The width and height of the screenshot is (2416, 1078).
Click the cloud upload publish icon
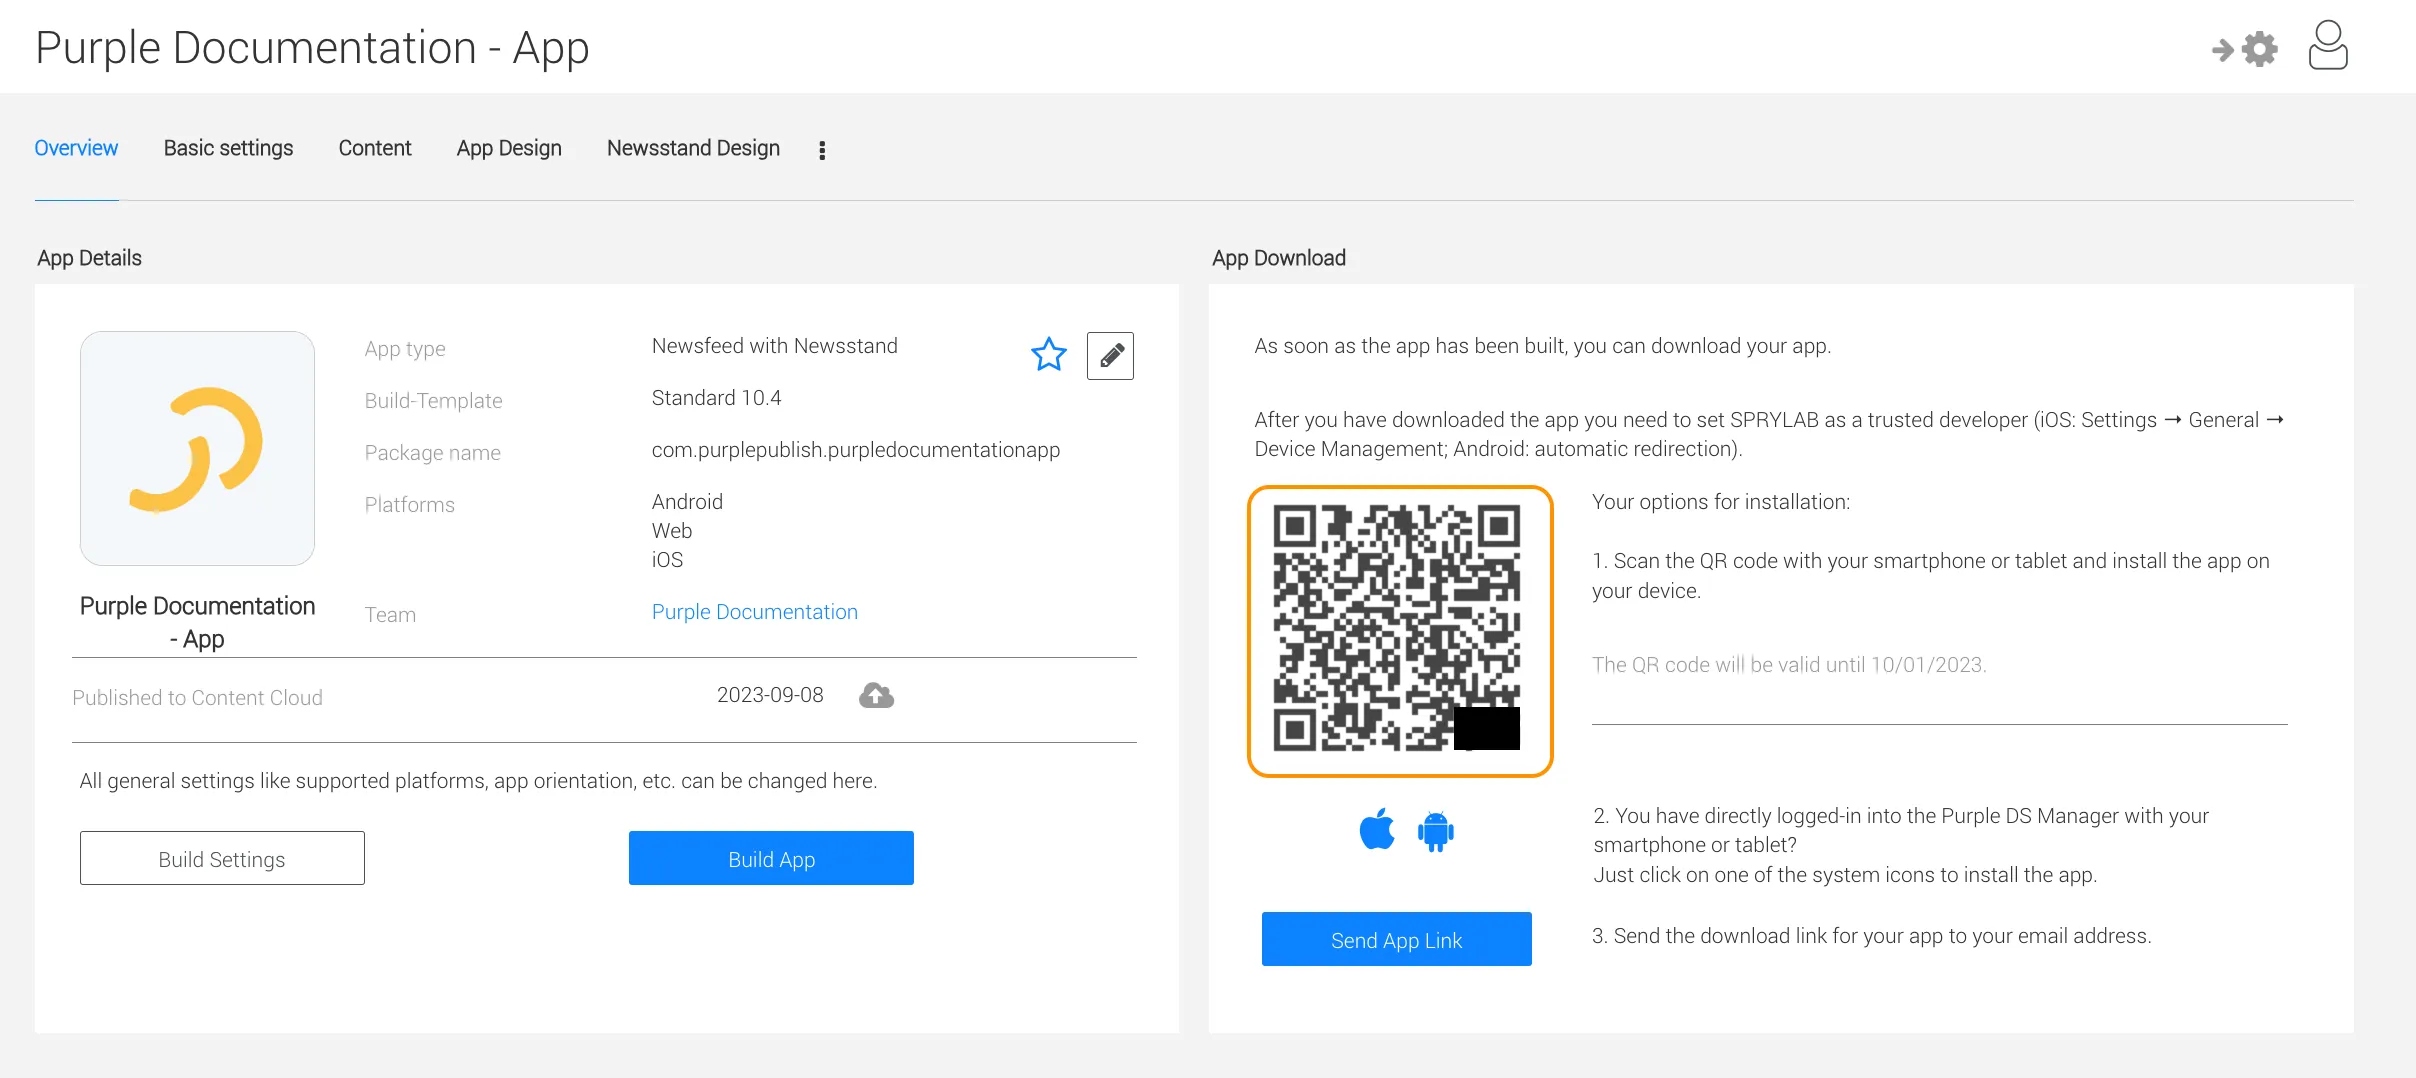coord(876,695)
